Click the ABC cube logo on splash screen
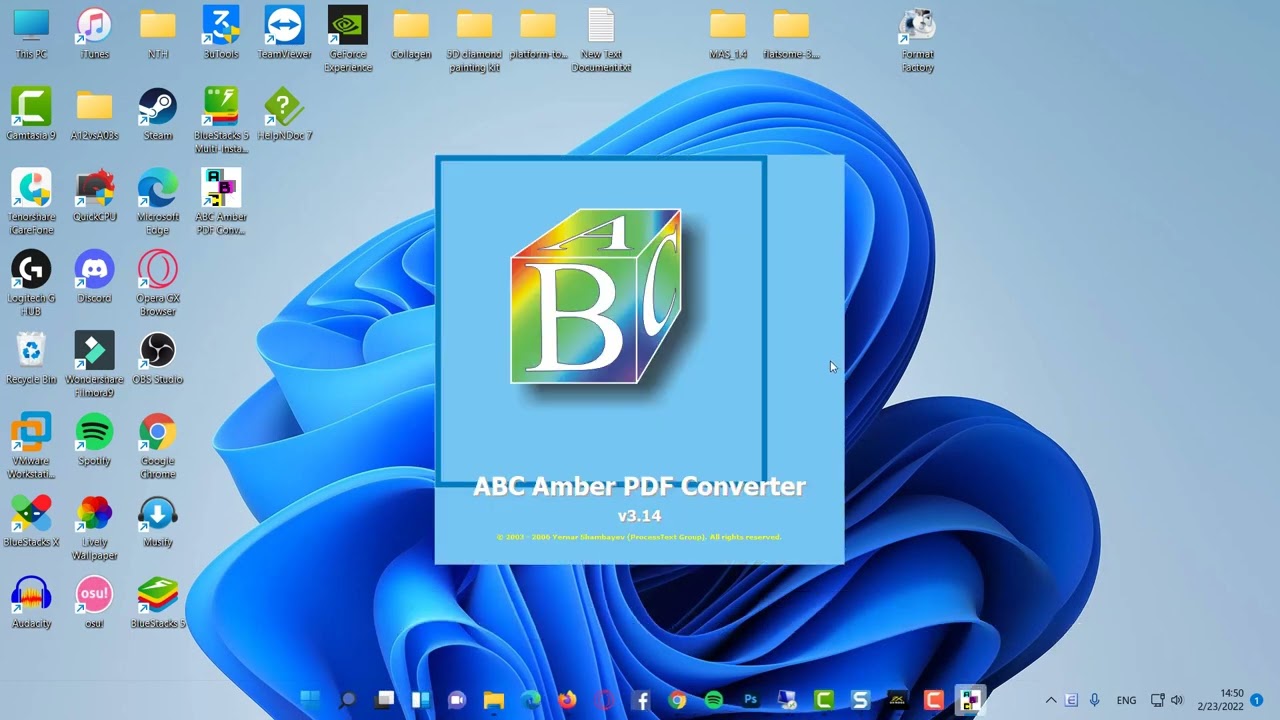1280x720 pixels. [x=597, y=296]
